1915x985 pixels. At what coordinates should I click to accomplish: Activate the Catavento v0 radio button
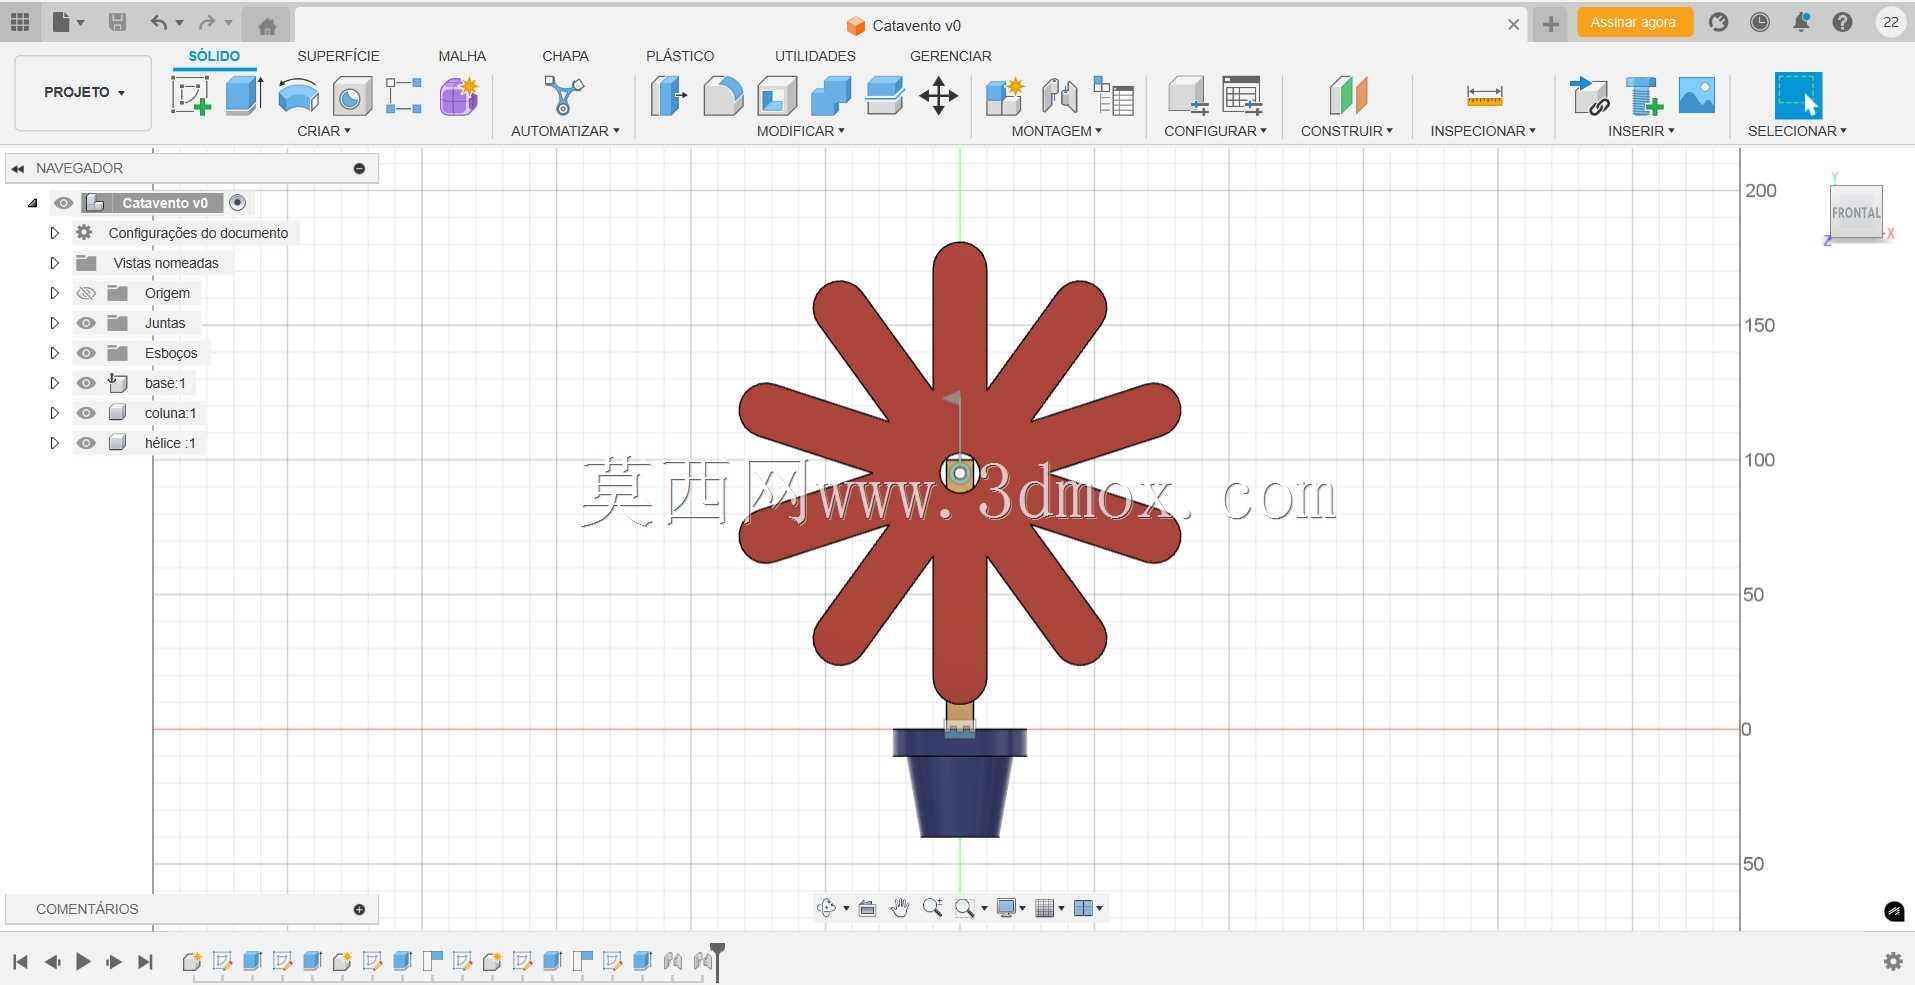coord(237,203)
